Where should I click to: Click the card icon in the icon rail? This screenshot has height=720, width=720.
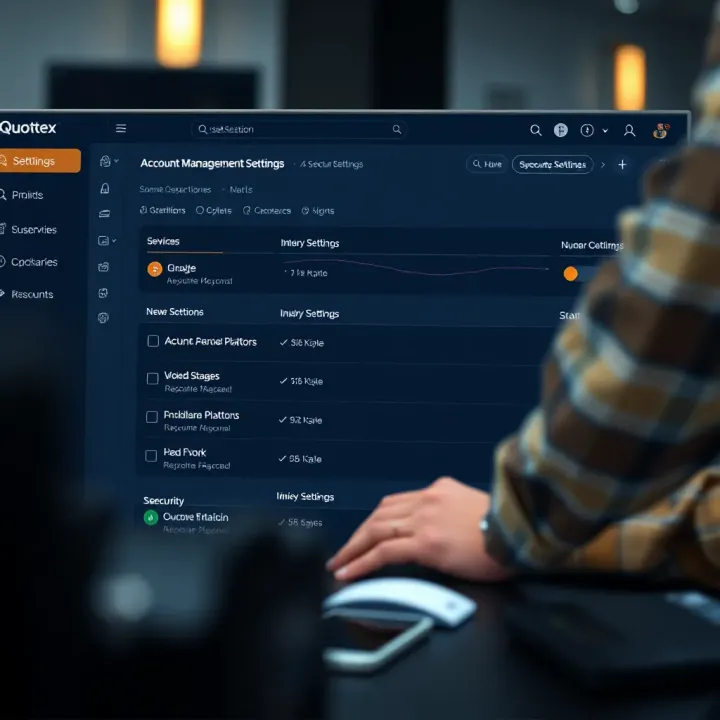(x=104, y=214)
